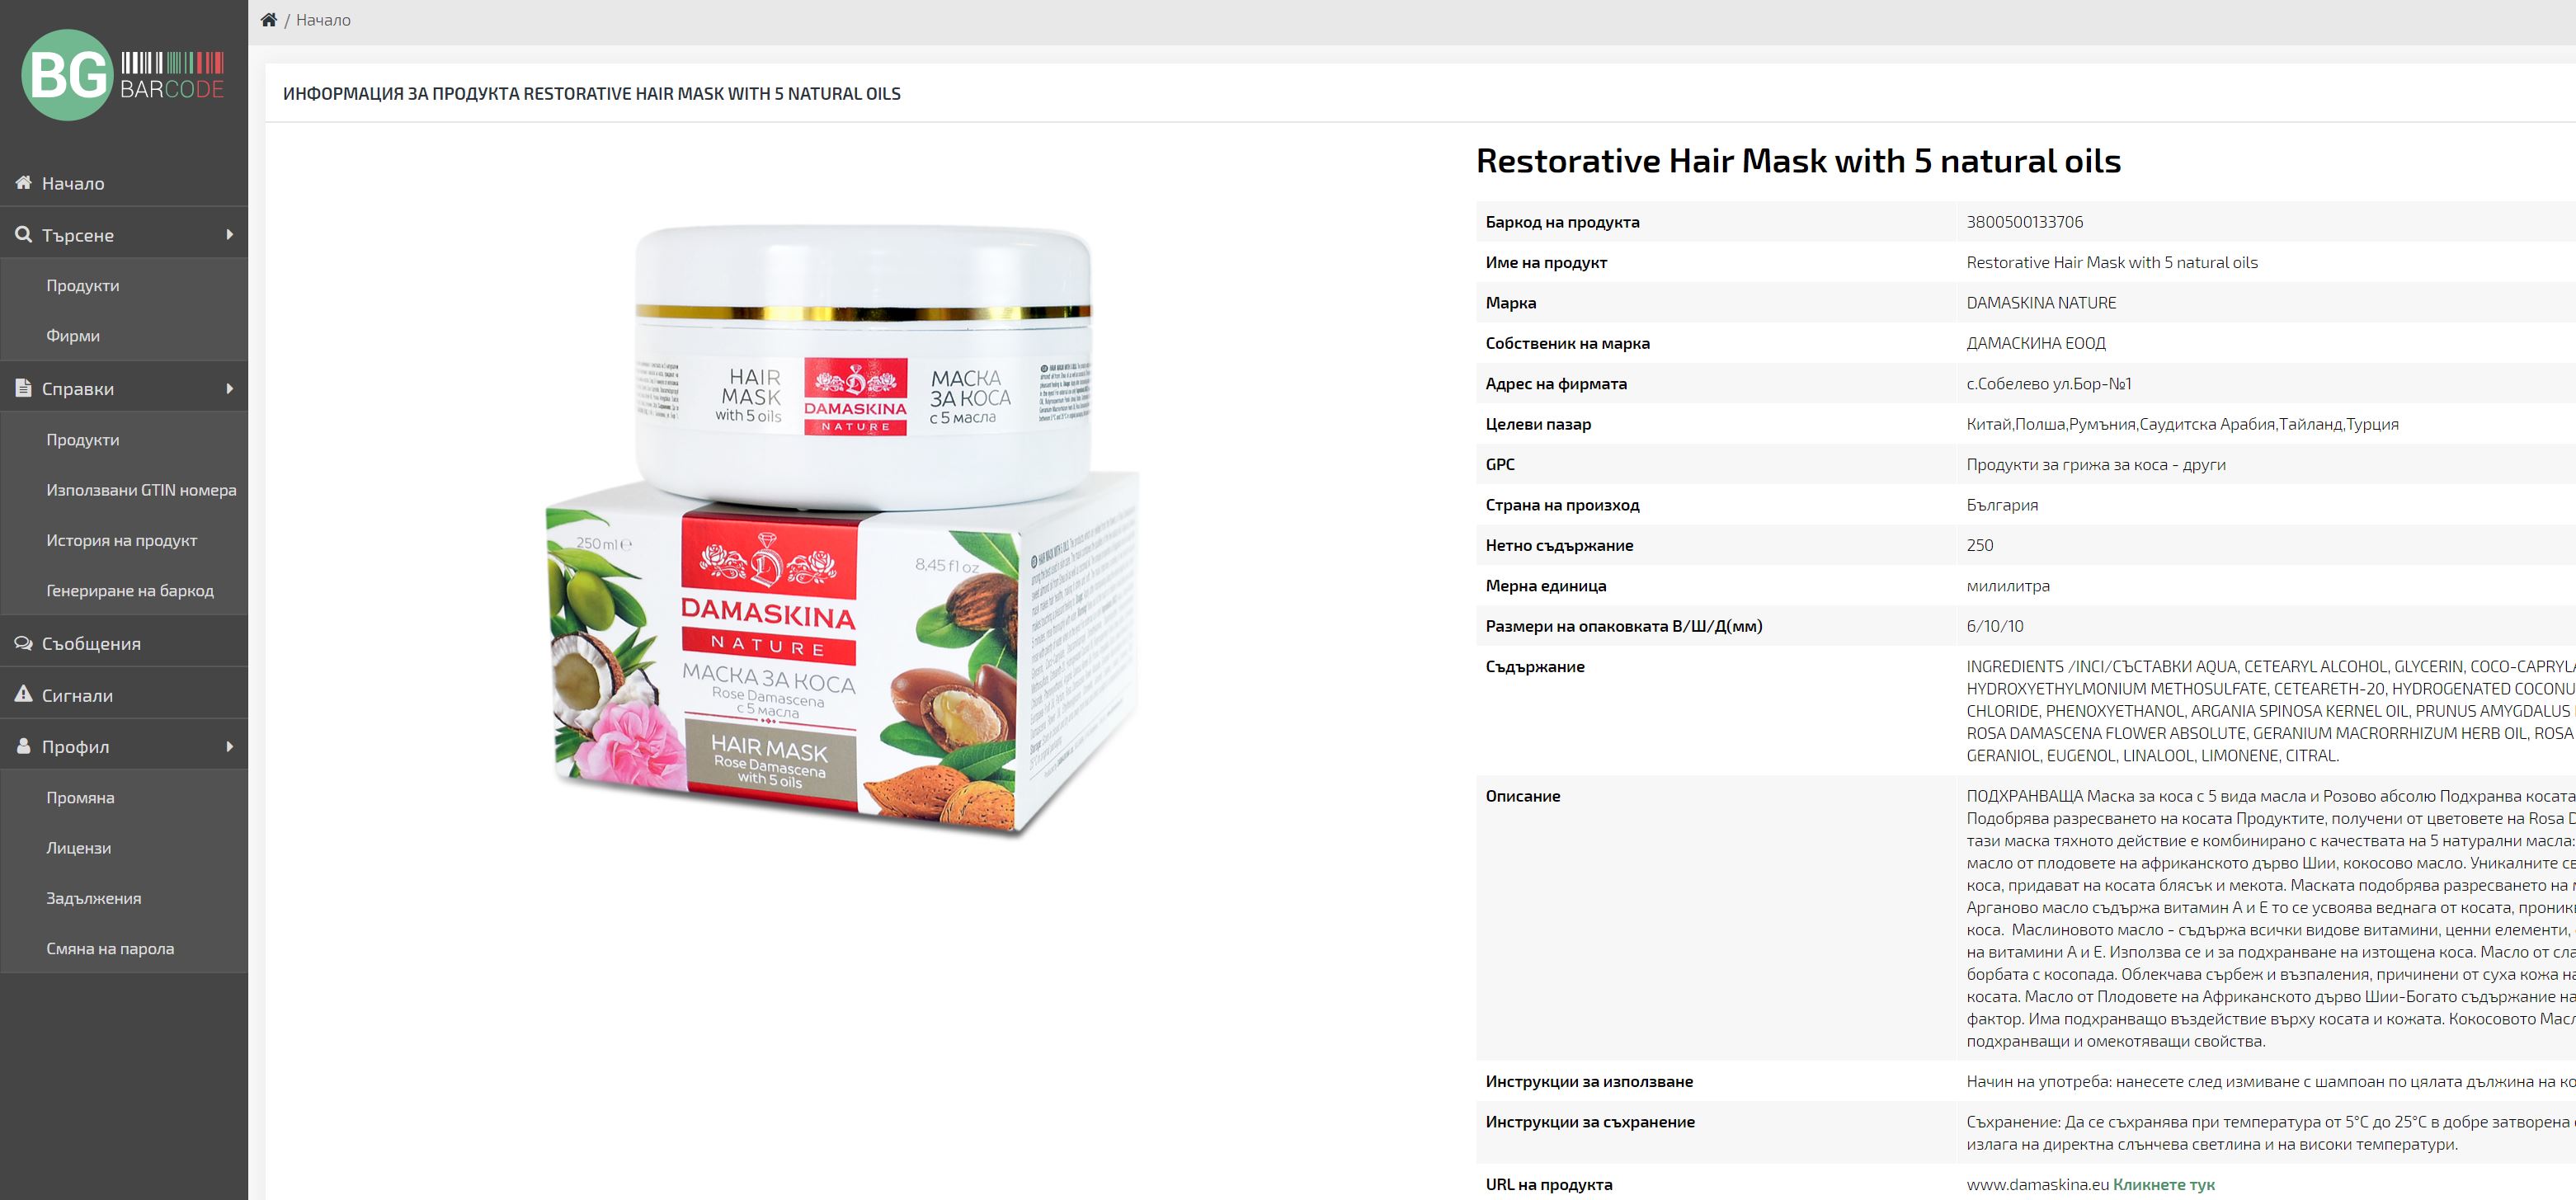Image resolution: width=2576 pixels, height=1200 pixels.
Task: Click the home icon in breadcrumb
Action: pos(268,20)
